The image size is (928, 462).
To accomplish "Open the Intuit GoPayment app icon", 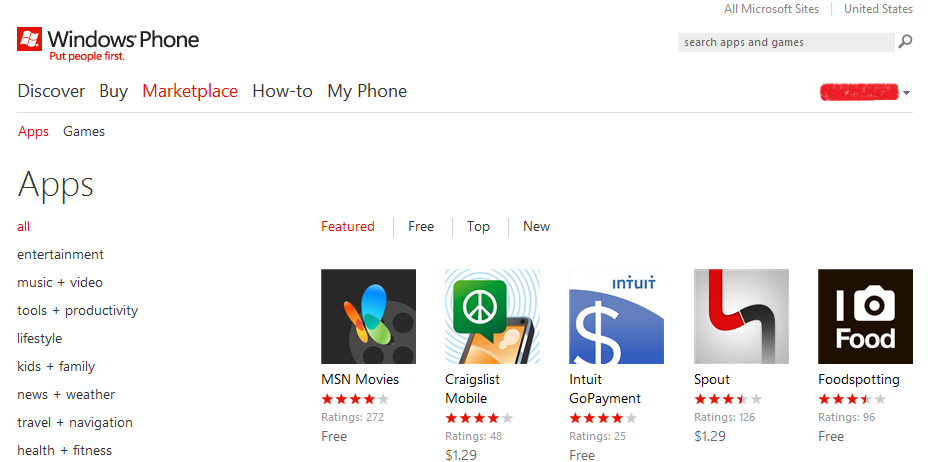I will tap(616, 316).
